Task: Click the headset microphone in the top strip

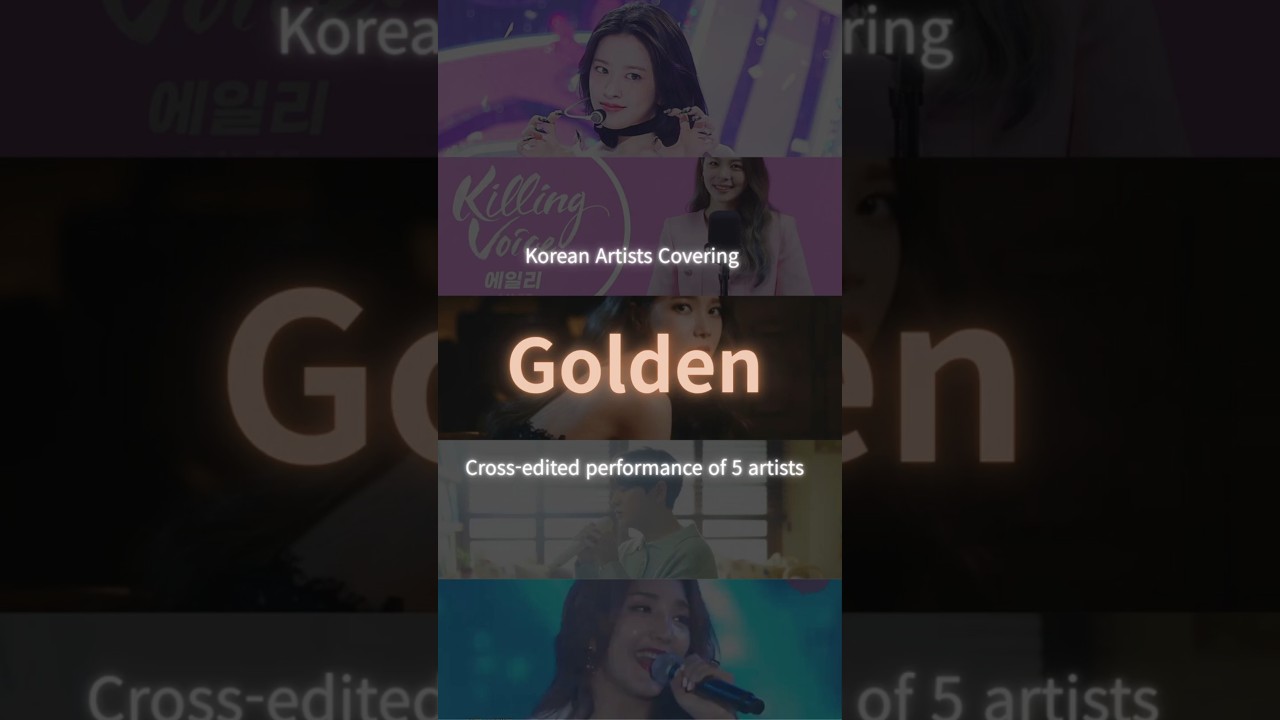Action: coord(589,116)
